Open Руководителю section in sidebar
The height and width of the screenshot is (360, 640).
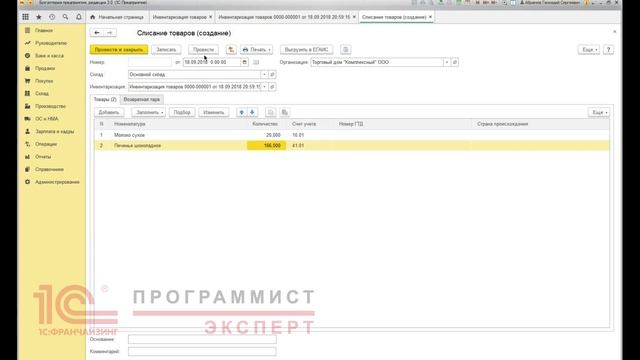pyautogui.click(x=51, y=43)
